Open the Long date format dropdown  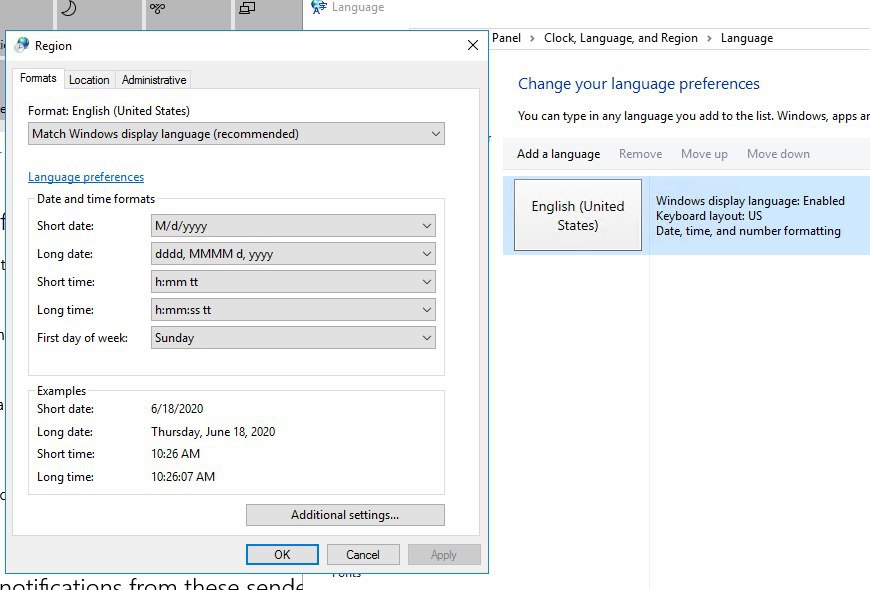[293, 254]
